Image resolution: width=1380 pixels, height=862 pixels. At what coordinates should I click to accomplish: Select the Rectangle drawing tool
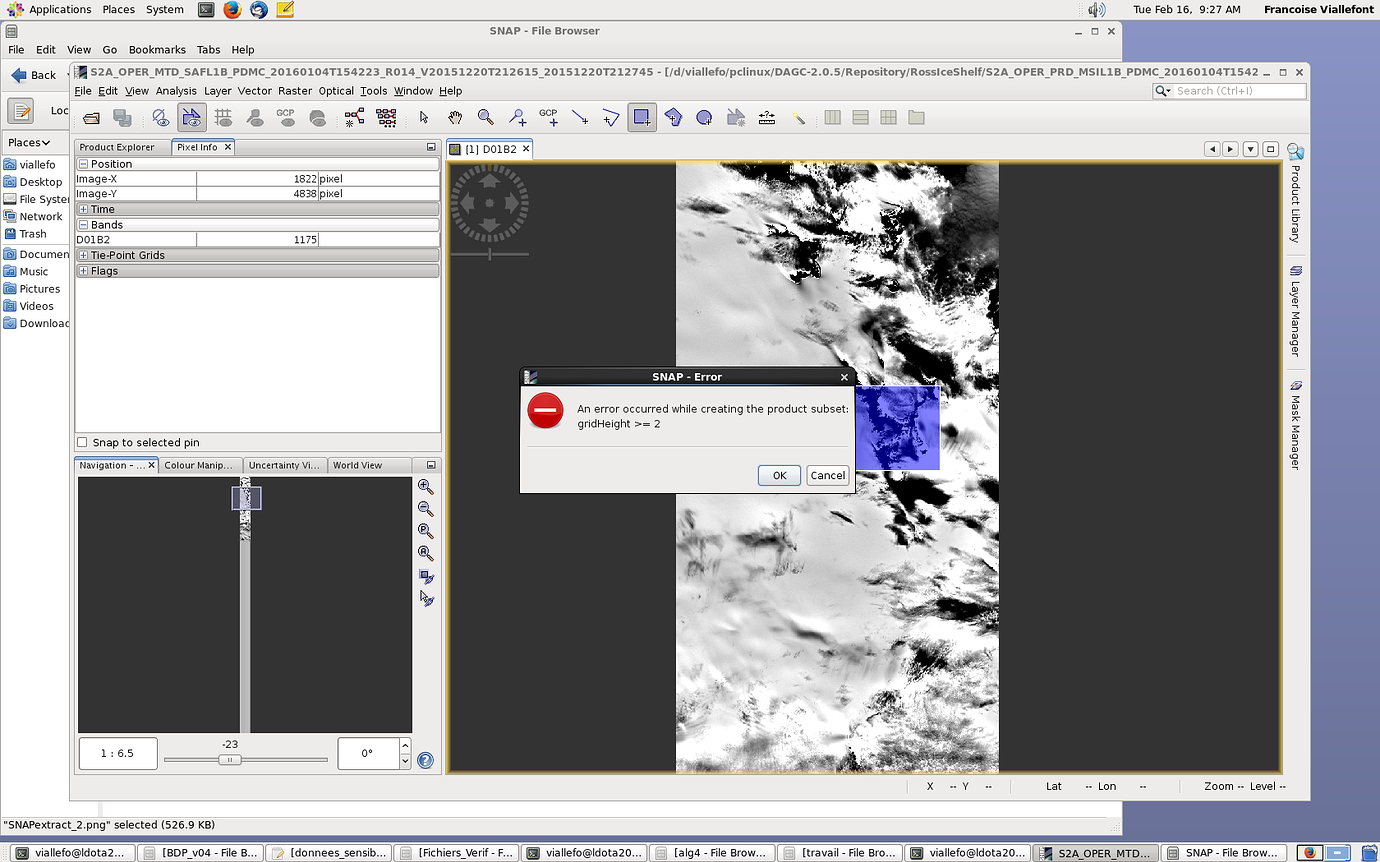click(x=642, y=117)
